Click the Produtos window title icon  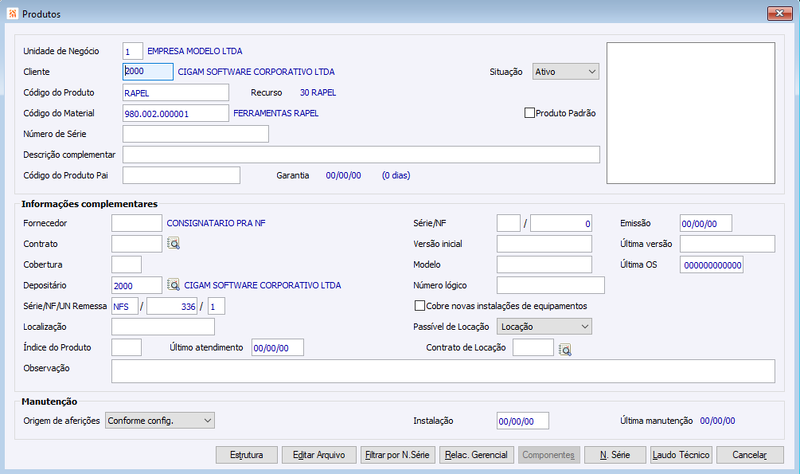pyautogui.click(x=13, y=14)
